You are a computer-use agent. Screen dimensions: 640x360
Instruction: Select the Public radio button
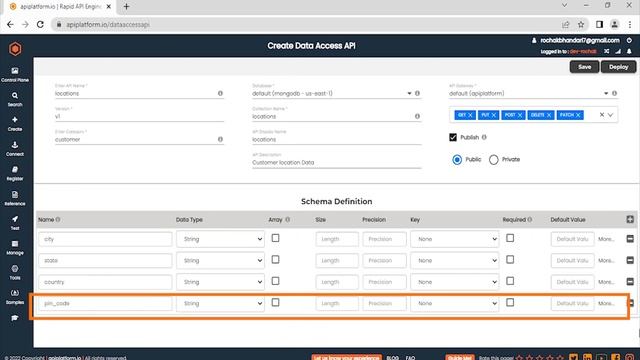457,160
